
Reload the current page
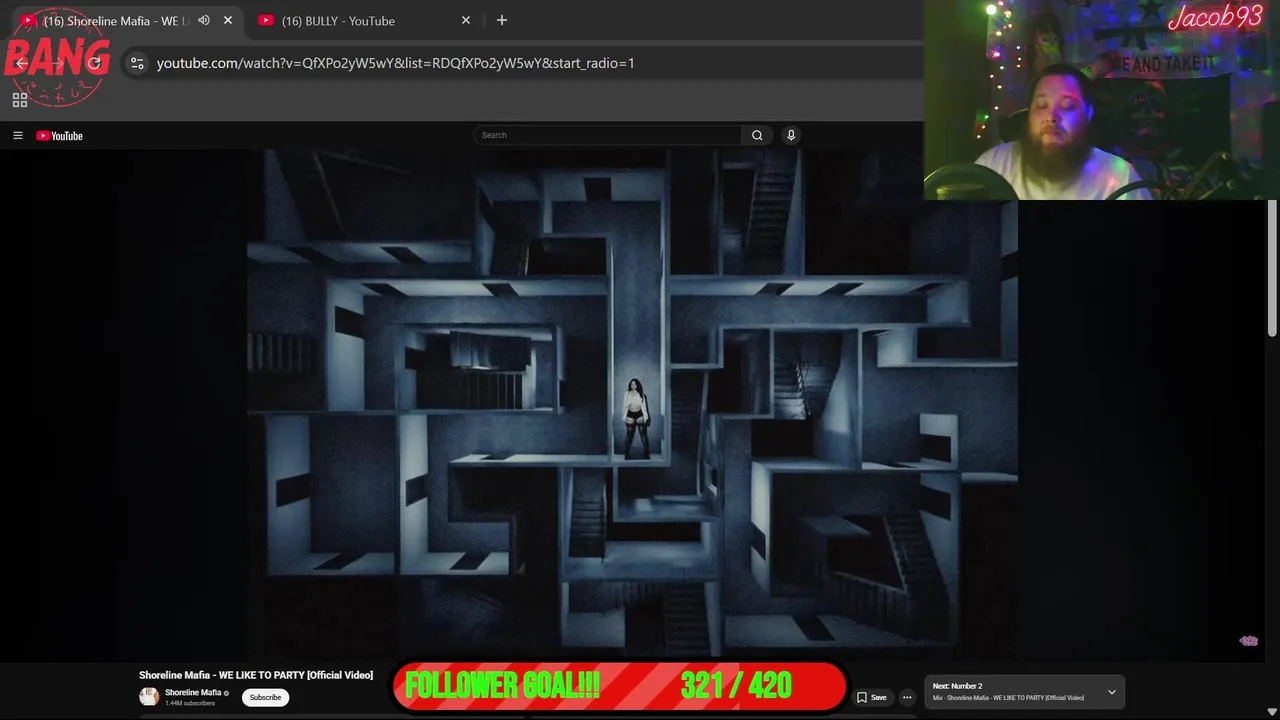pos(94,63)
